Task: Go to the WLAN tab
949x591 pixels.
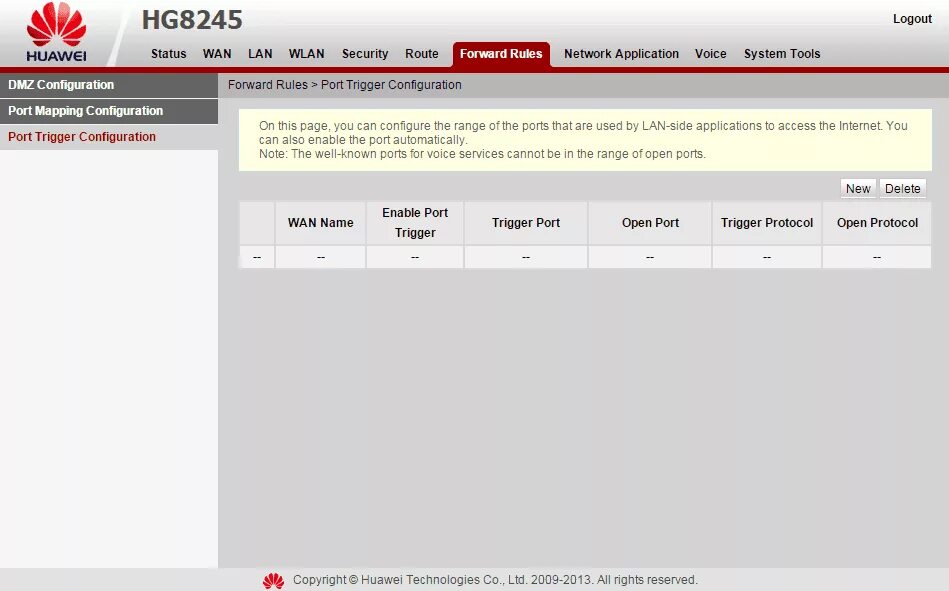Action: [306, 54]
